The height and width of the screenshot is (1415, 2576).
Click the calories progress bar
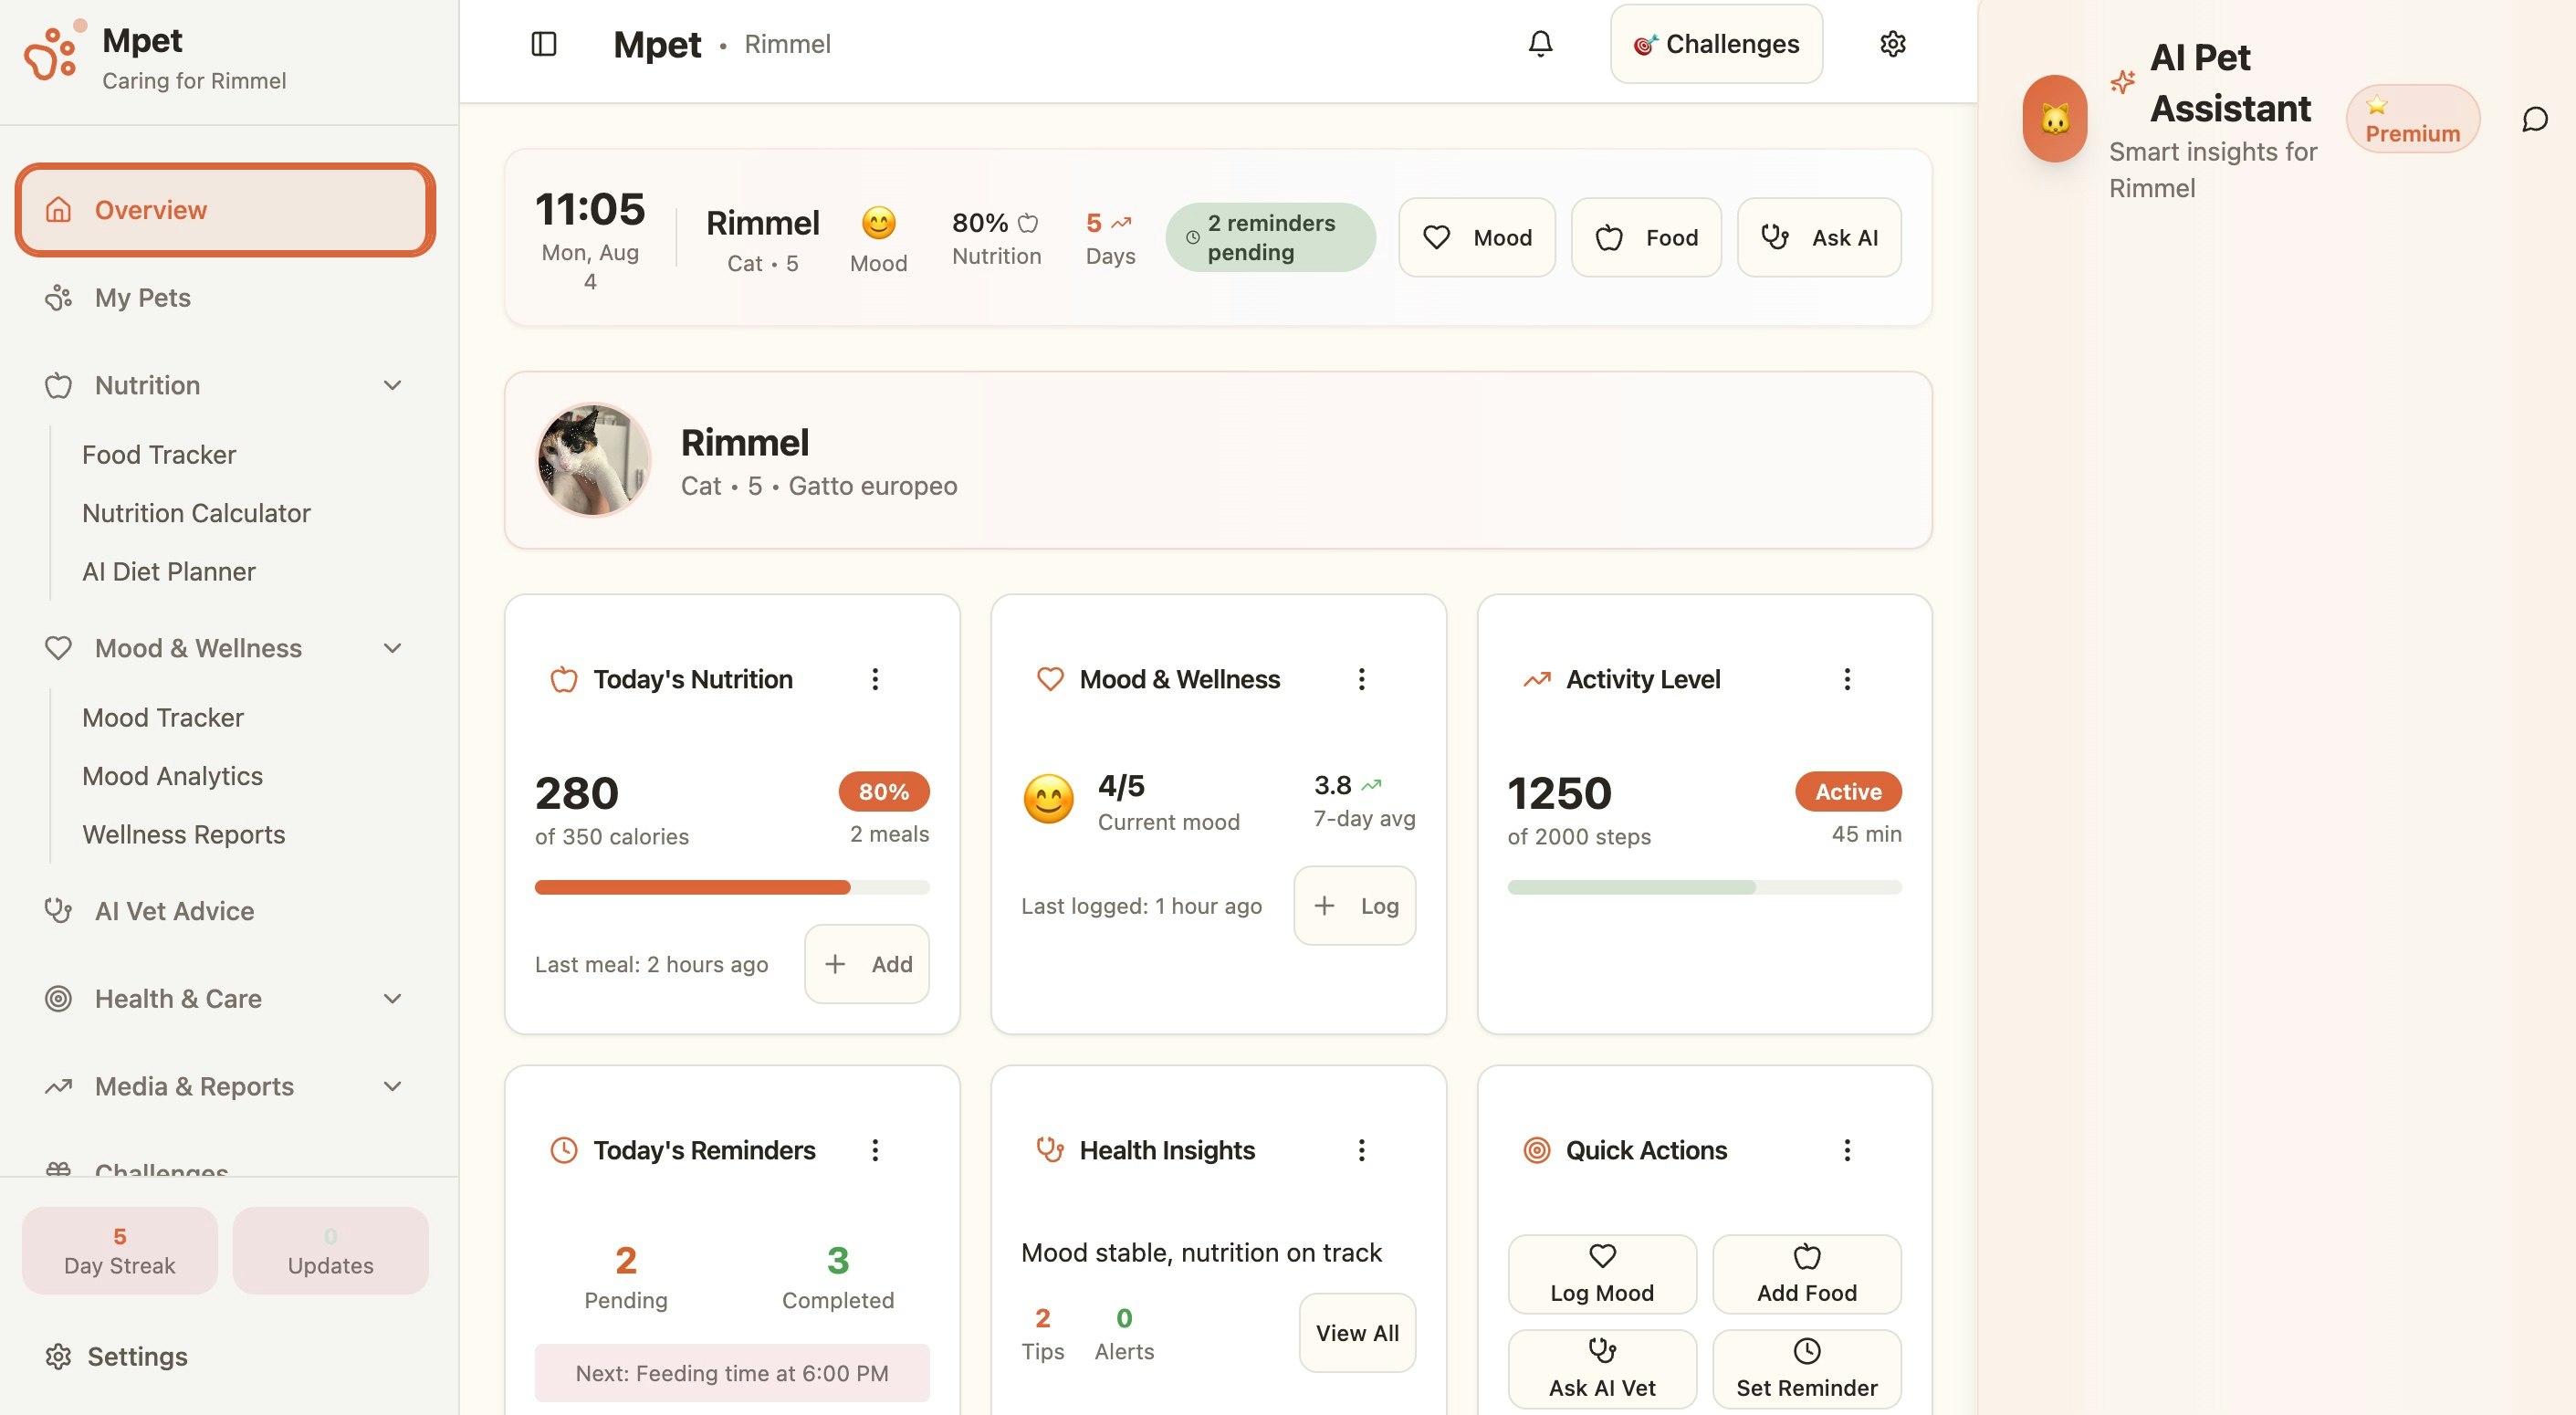pos(732,887)
